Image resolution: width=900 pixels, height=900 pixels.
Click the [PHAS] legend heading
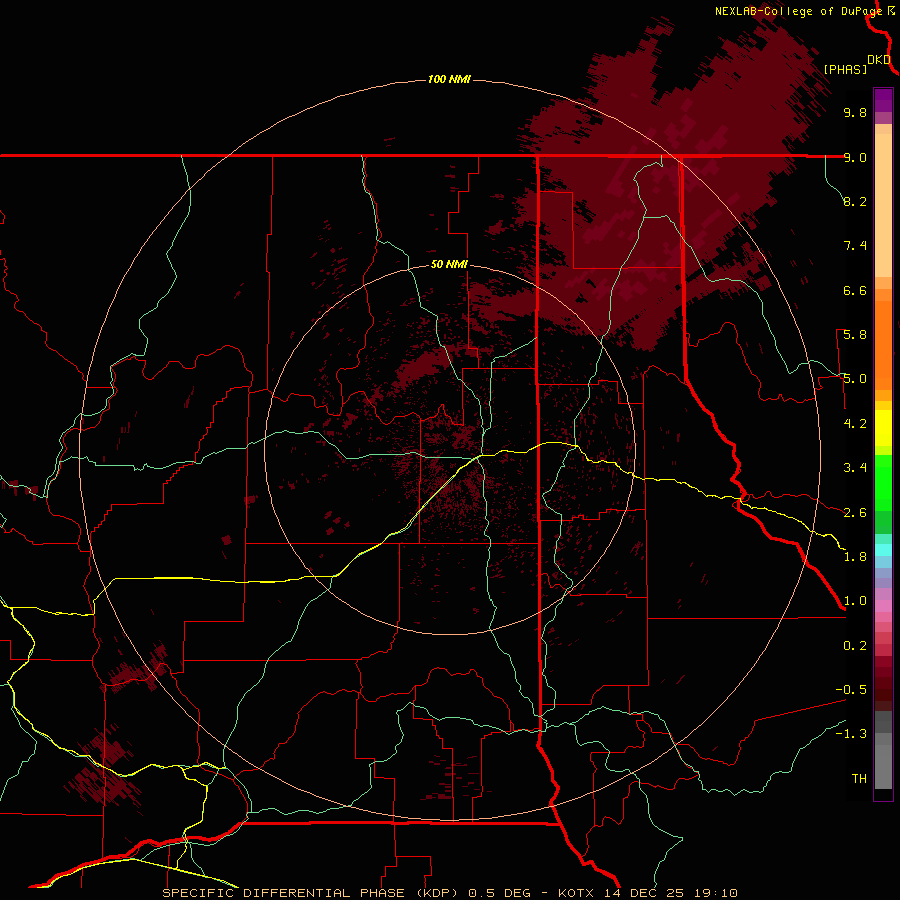tap(845, 69)
